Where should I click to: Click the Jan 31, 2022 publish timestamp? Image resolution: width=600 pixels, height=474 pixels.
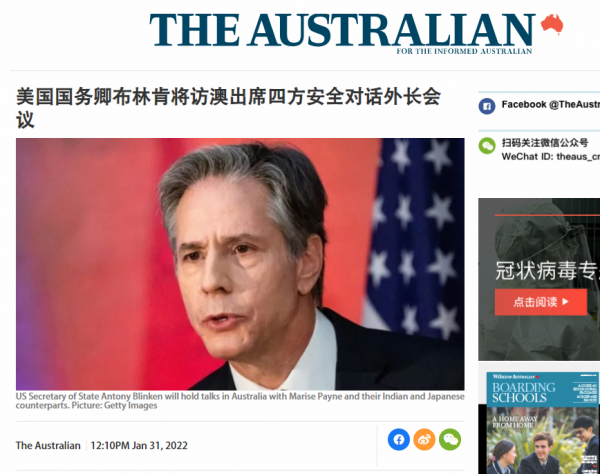(139, 445)
